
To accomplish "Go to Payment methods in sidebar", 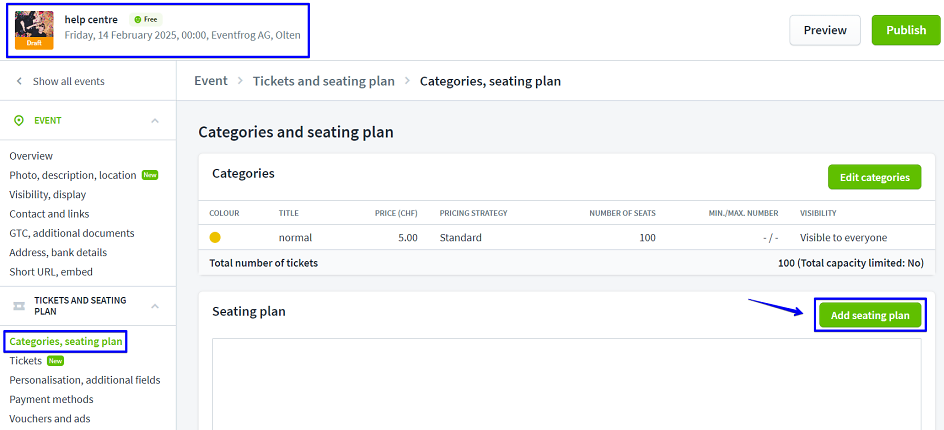I will click(51, 399).
